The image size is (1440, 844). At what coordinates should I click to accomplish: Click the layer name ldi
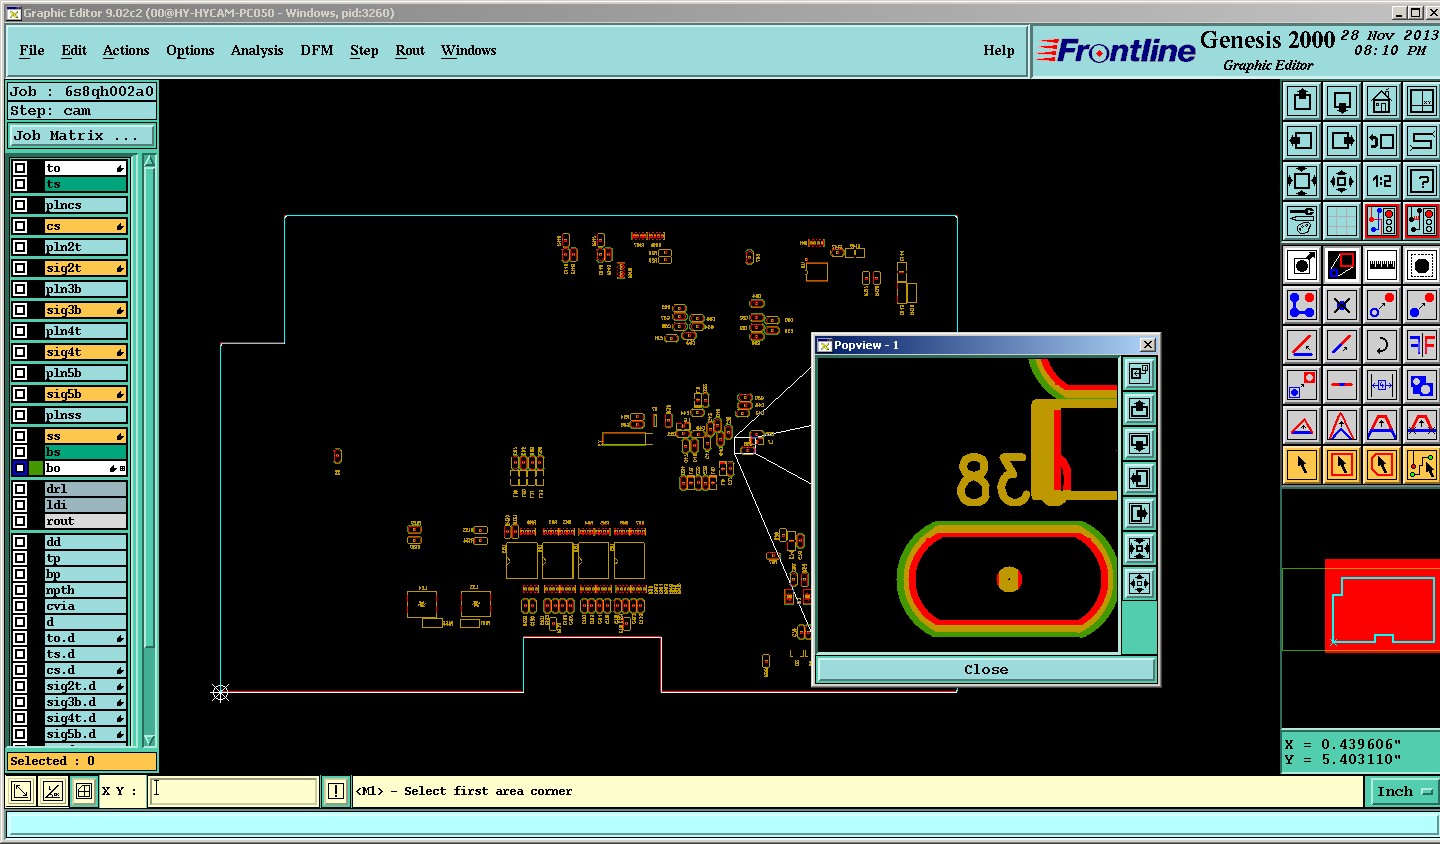click(85, 505)
